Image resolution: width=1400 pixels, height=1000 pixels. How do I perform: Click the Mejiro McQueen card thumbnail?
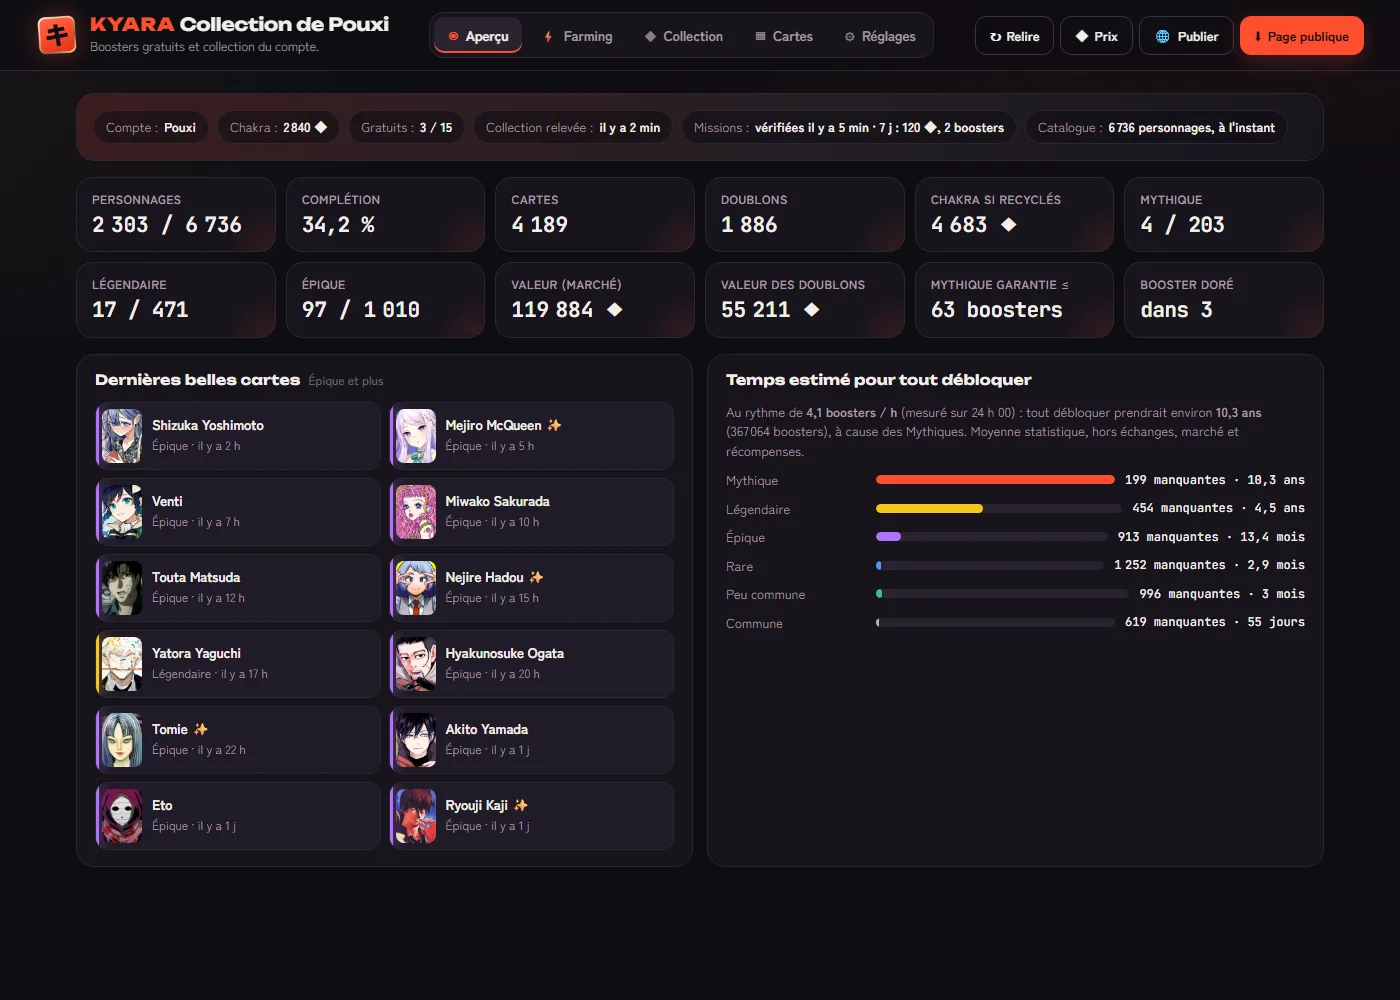click(416, 436)
